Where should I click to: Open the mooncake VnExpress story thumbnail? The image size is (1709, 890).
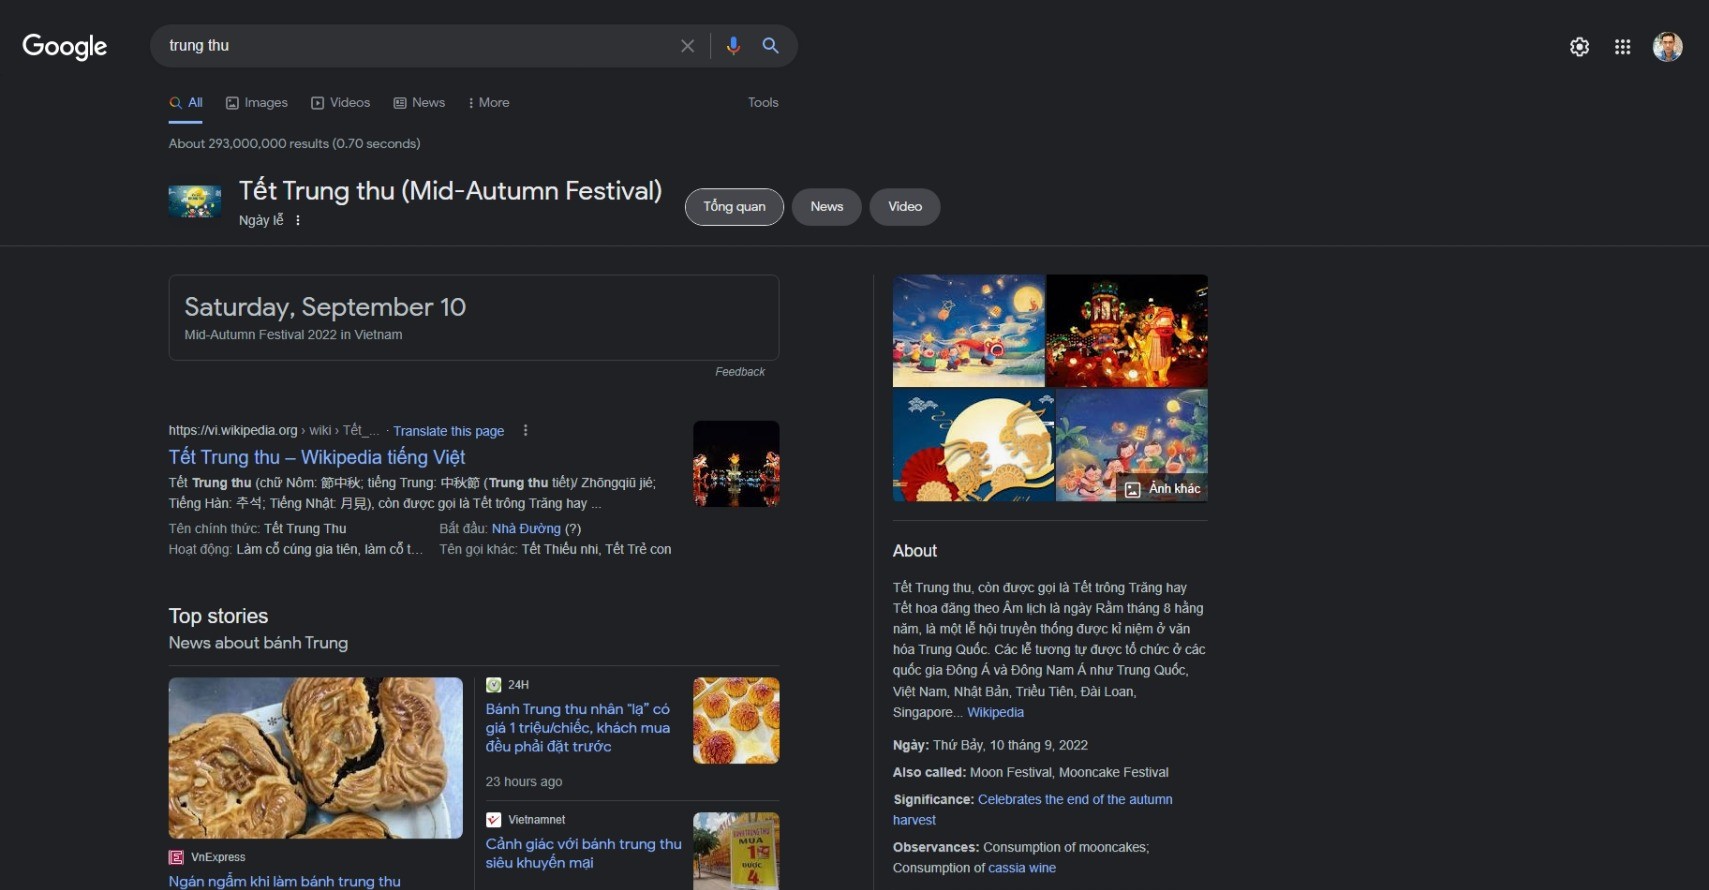coord(315,757)
